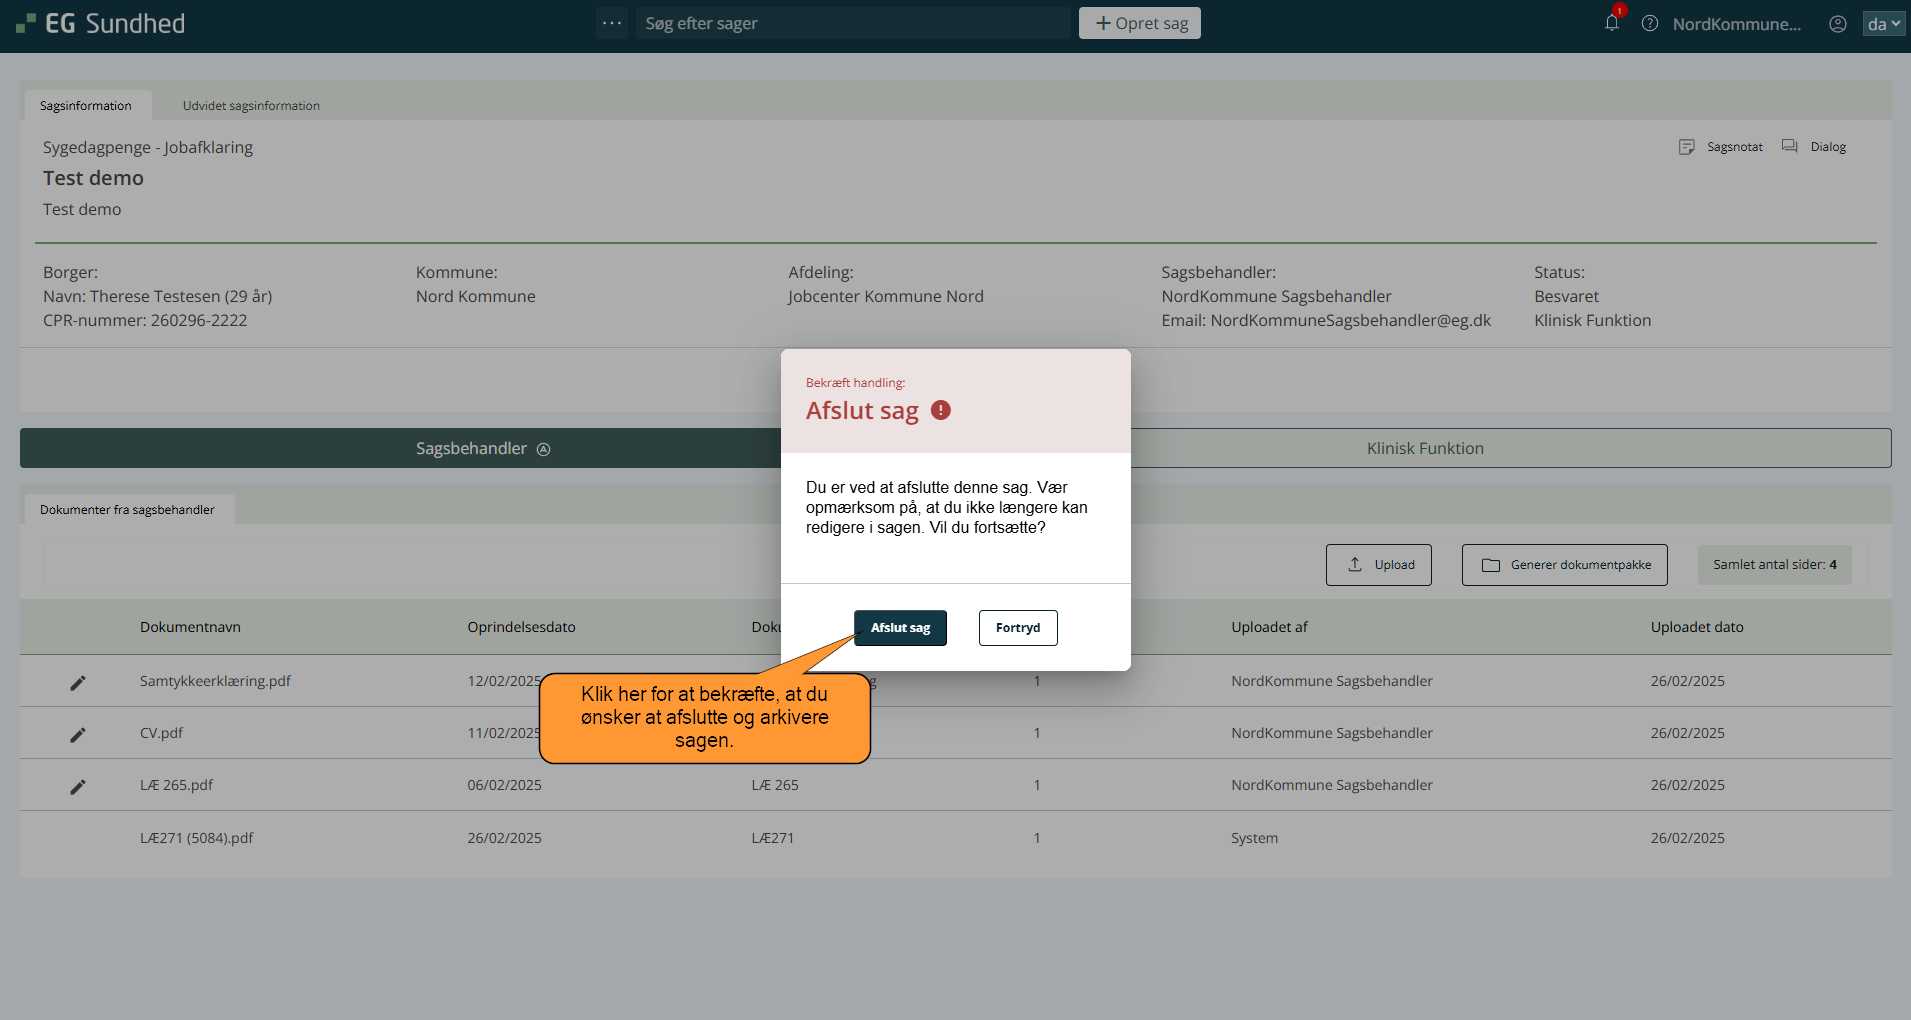The image size is (1911, 1020).
Task: Click the notification bell icon
Action: pos(1611,23)
